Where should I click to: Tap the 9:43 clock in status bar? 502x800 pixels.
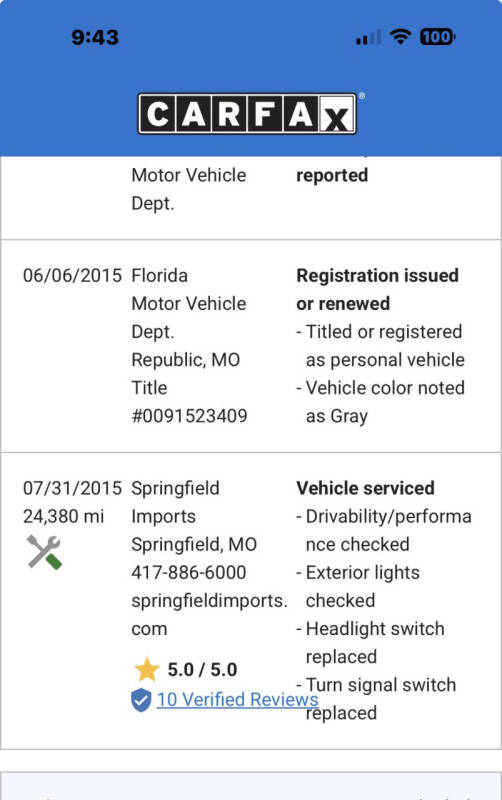point(95,37)
